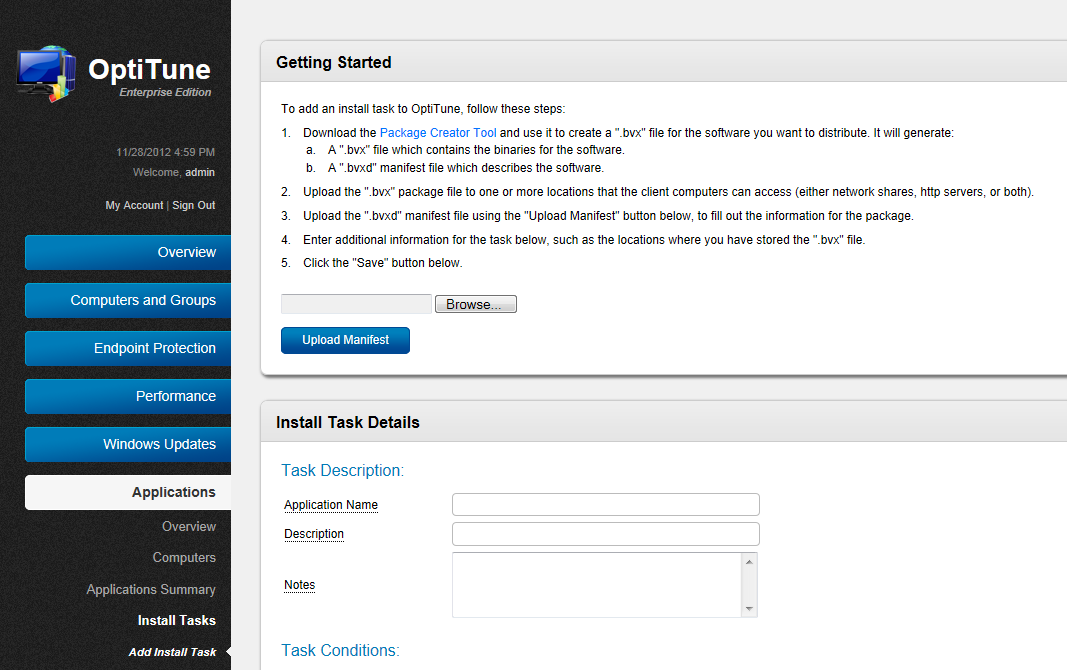Go to Endpoint Protection
The width and height of the screenshot is (1067, 670).
point(127,348)
